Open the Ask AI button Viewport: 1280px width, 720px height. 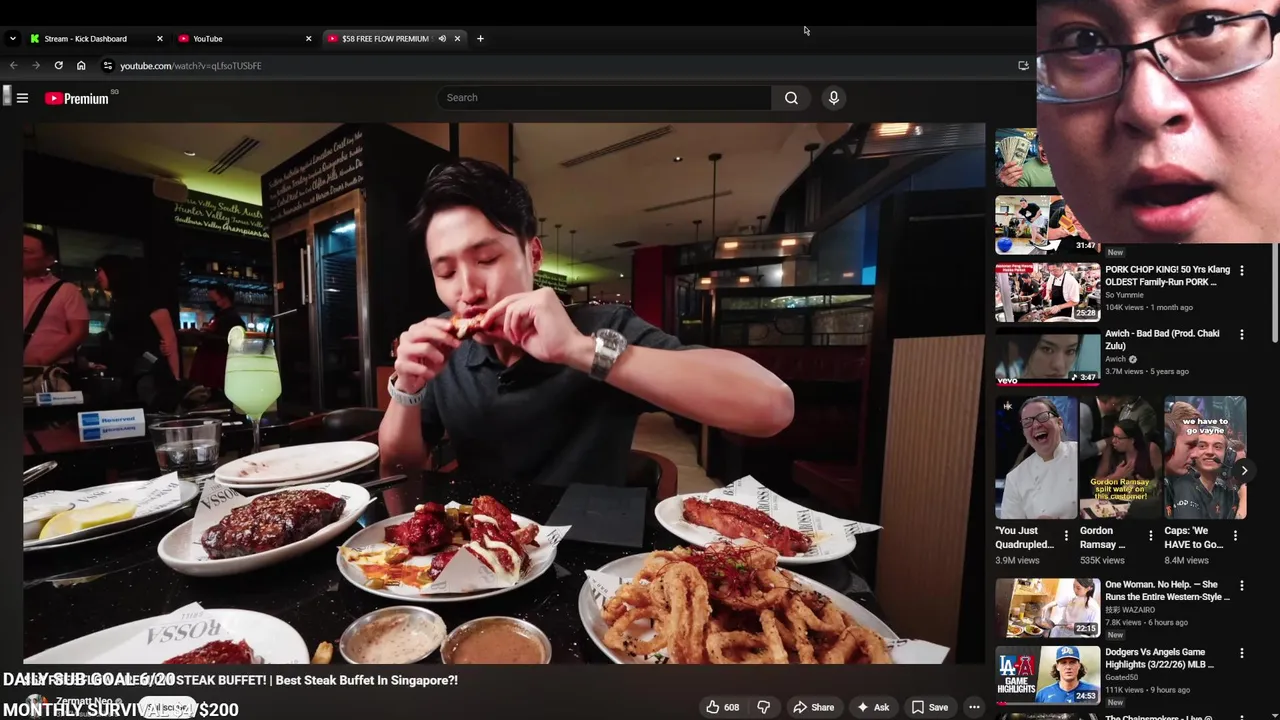point(872,707)
